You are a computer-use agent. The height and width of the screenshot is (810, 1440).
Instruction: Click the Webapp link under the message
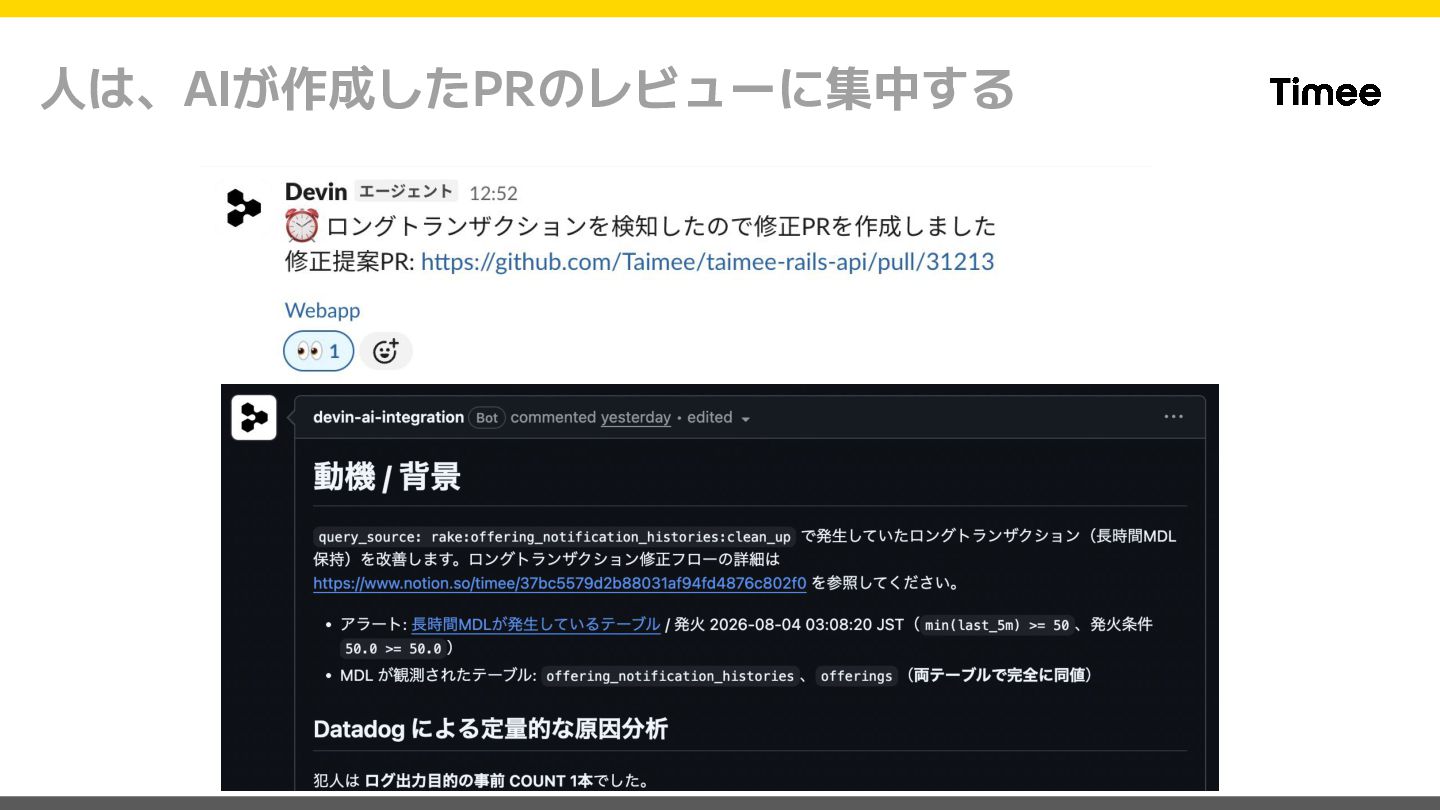(x=322, y=310)
